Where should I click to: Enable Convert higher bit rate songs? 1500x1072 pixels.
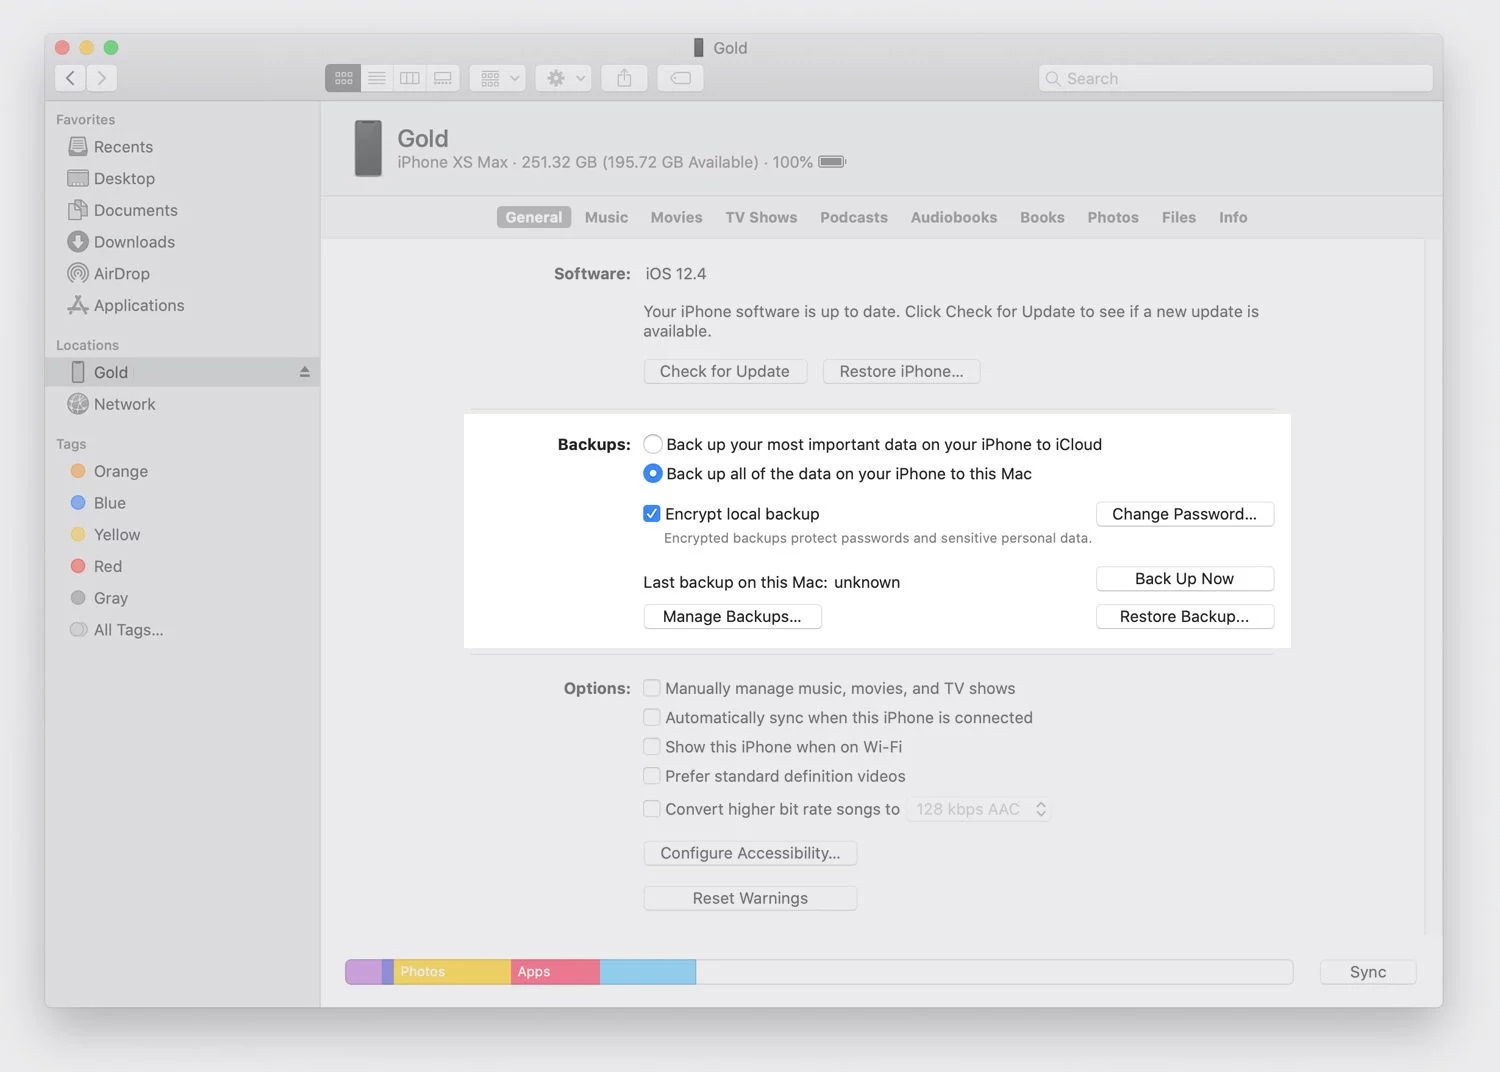point(652,809)
